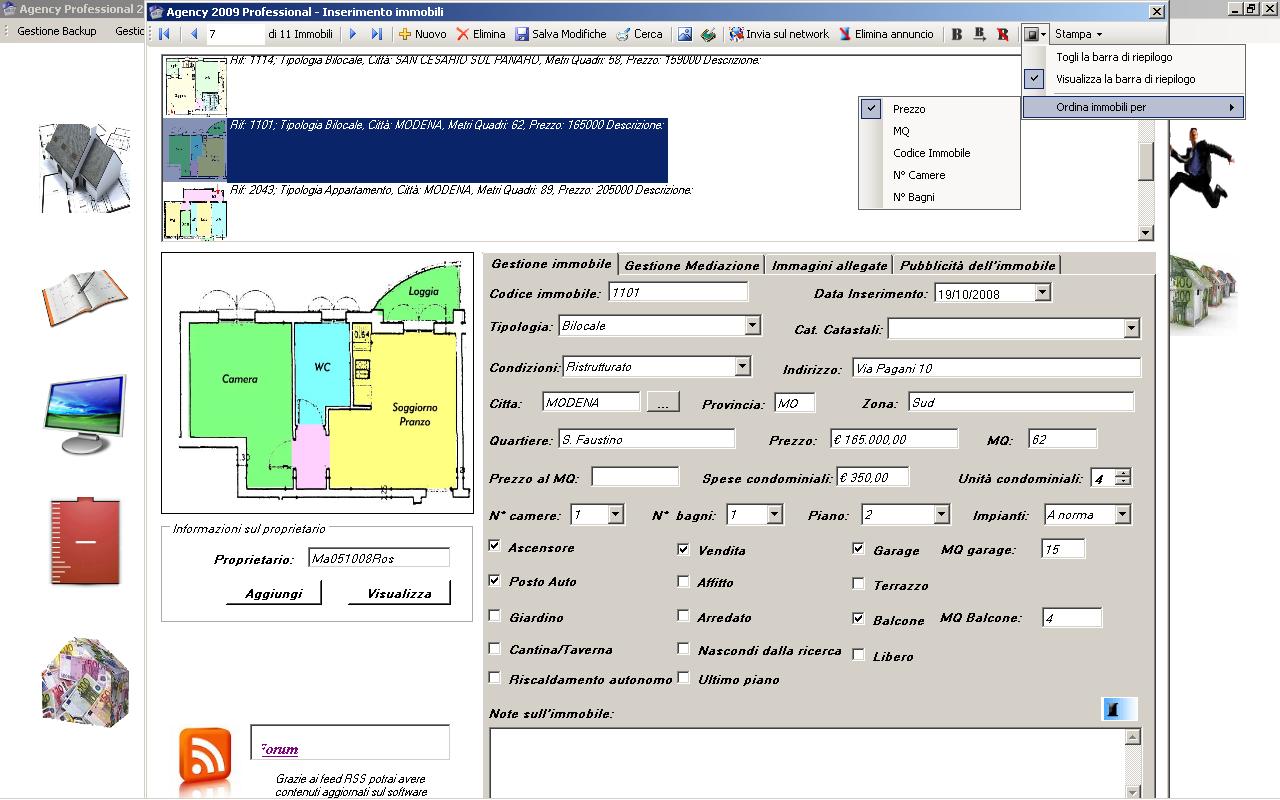This screenshot has height=800, width=1280.
Task: Toggle the Garage checkbox
Action: pyautogui.click(x=858, y=548)
